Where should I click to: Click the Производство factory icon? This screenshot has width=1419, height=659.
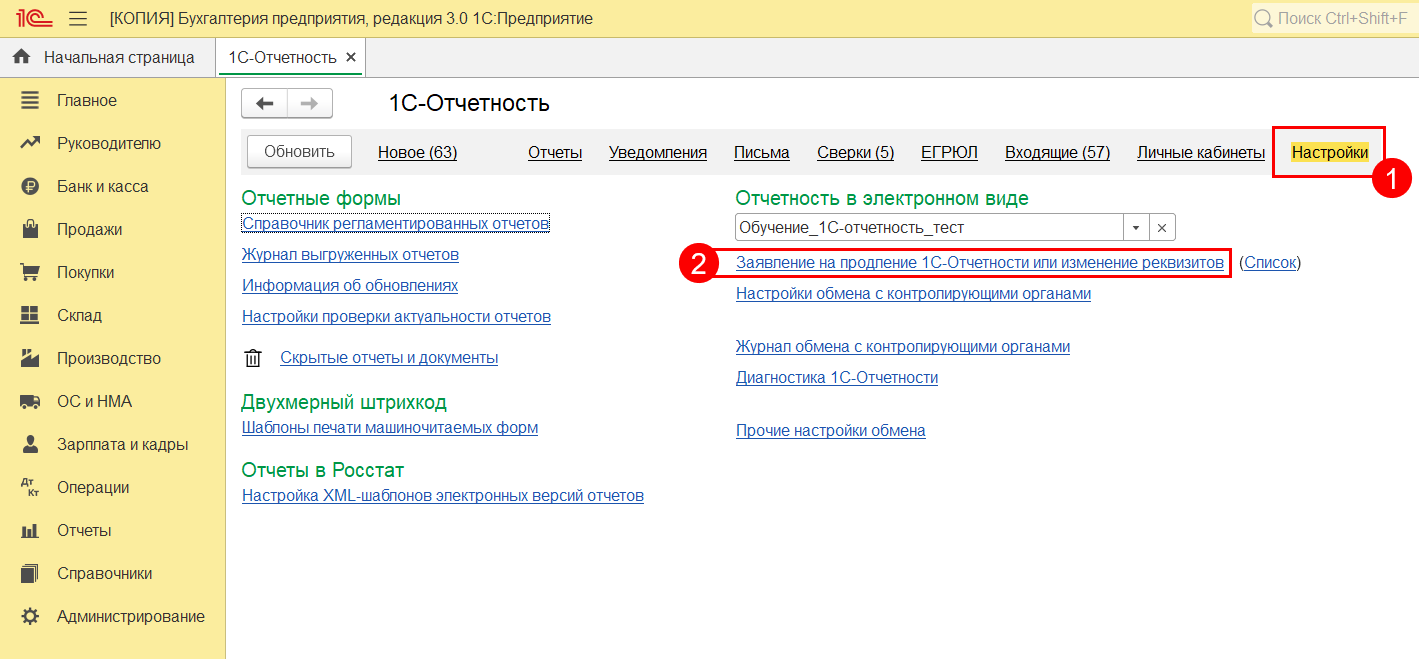point(30,359)
